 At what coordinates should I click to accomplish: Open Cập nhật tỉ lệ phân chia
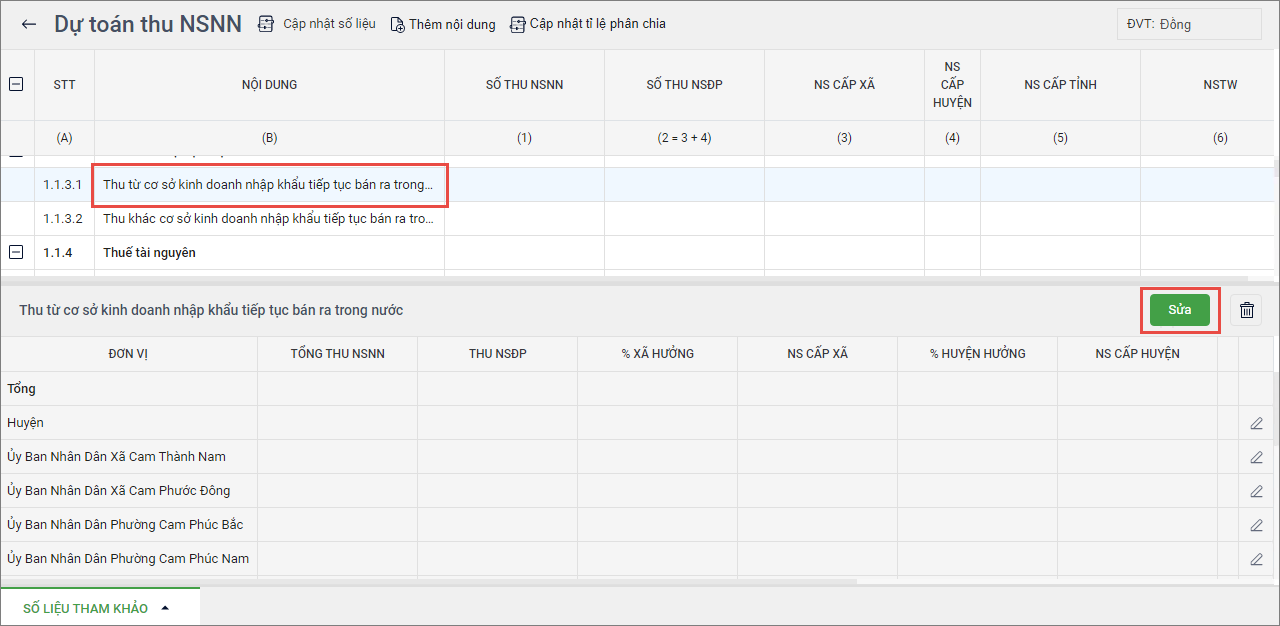pyautogui.click(x=587, y=24)
